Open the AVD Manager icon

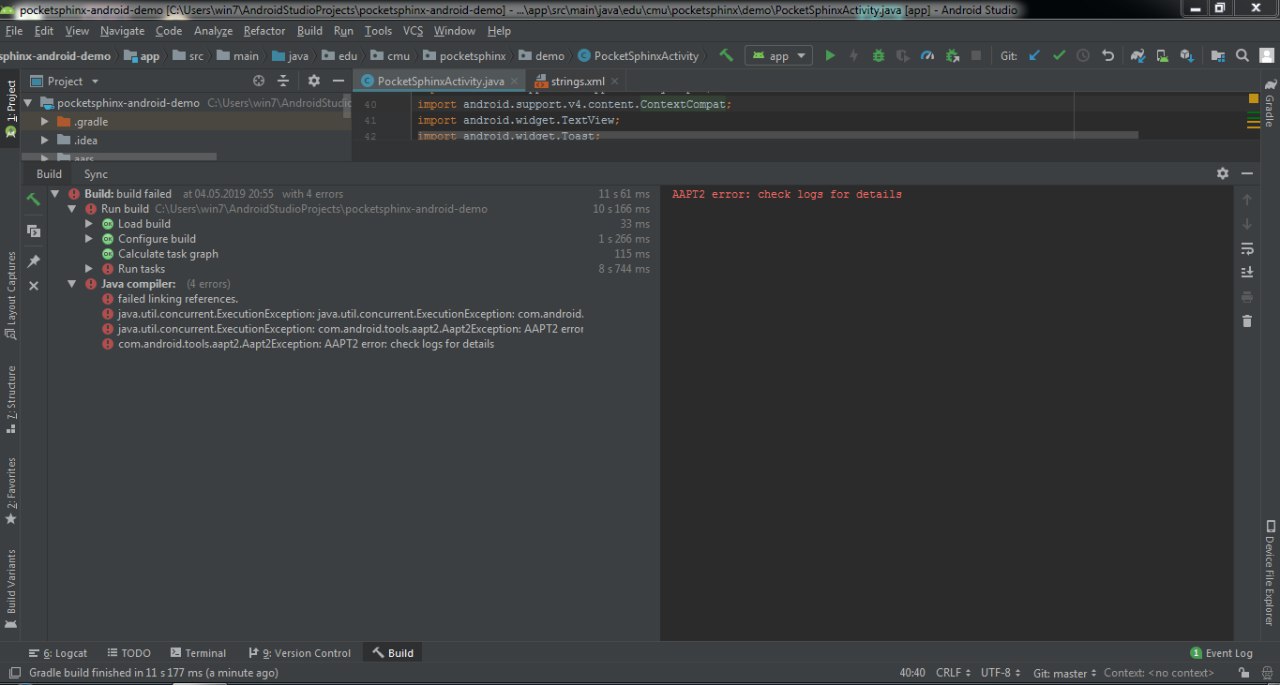coord(1162,56)
